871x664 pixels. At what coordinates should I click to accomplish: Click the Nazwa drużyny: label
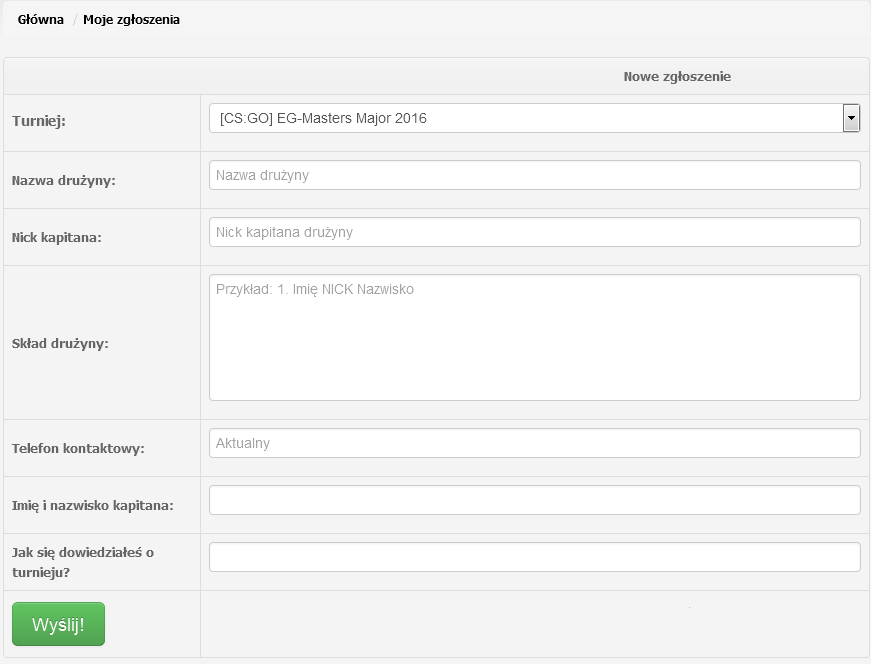64,181
